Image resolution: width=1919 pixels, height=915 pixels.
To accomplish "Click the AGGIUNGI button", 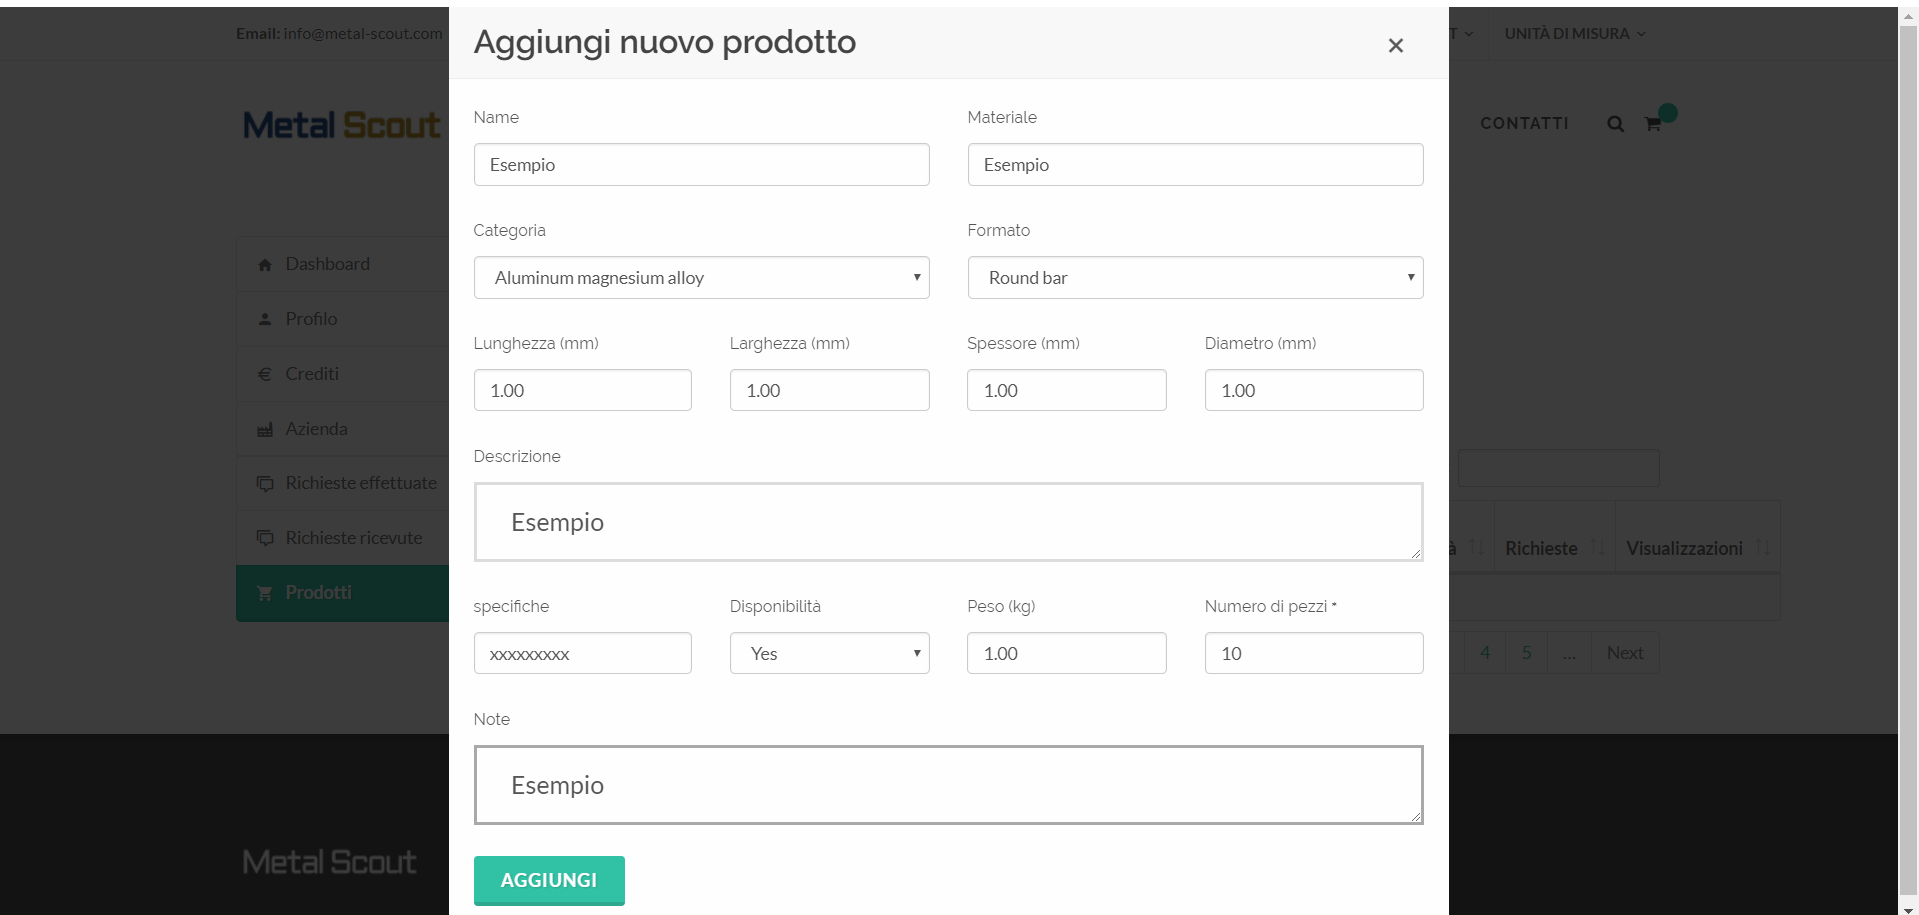I will pyautogui.click(x=549, y=880).
